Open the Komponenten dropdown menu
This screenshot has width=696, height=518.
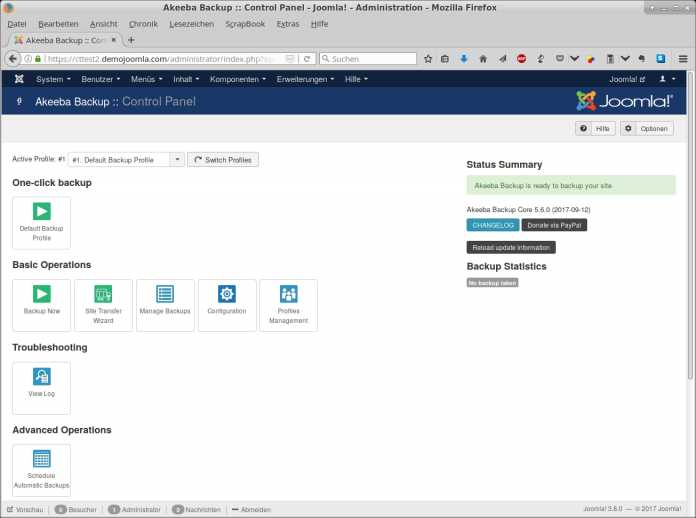[243, 79]
